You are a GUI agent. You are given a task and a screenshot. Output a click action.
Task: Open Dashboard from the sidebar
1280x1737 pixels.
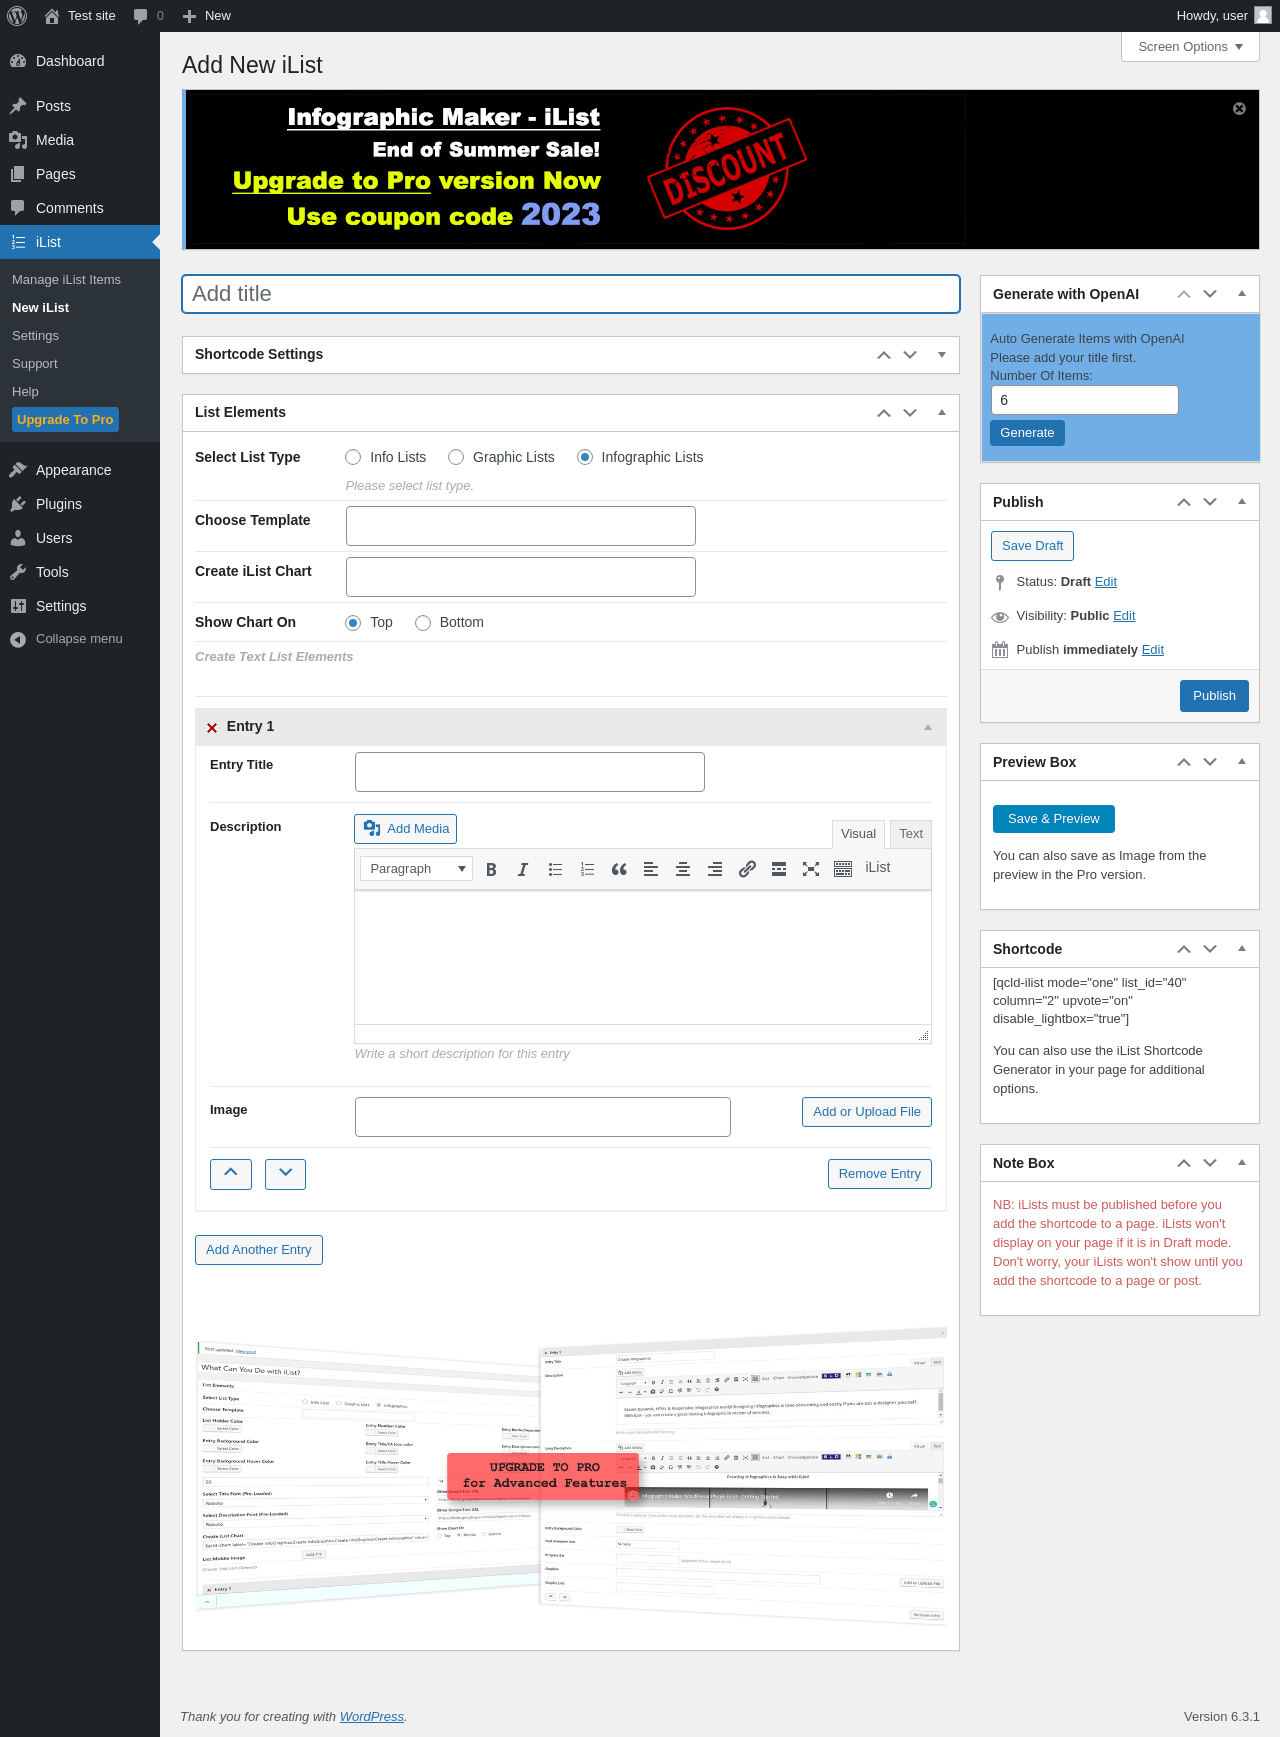click(x=80, y=61)
